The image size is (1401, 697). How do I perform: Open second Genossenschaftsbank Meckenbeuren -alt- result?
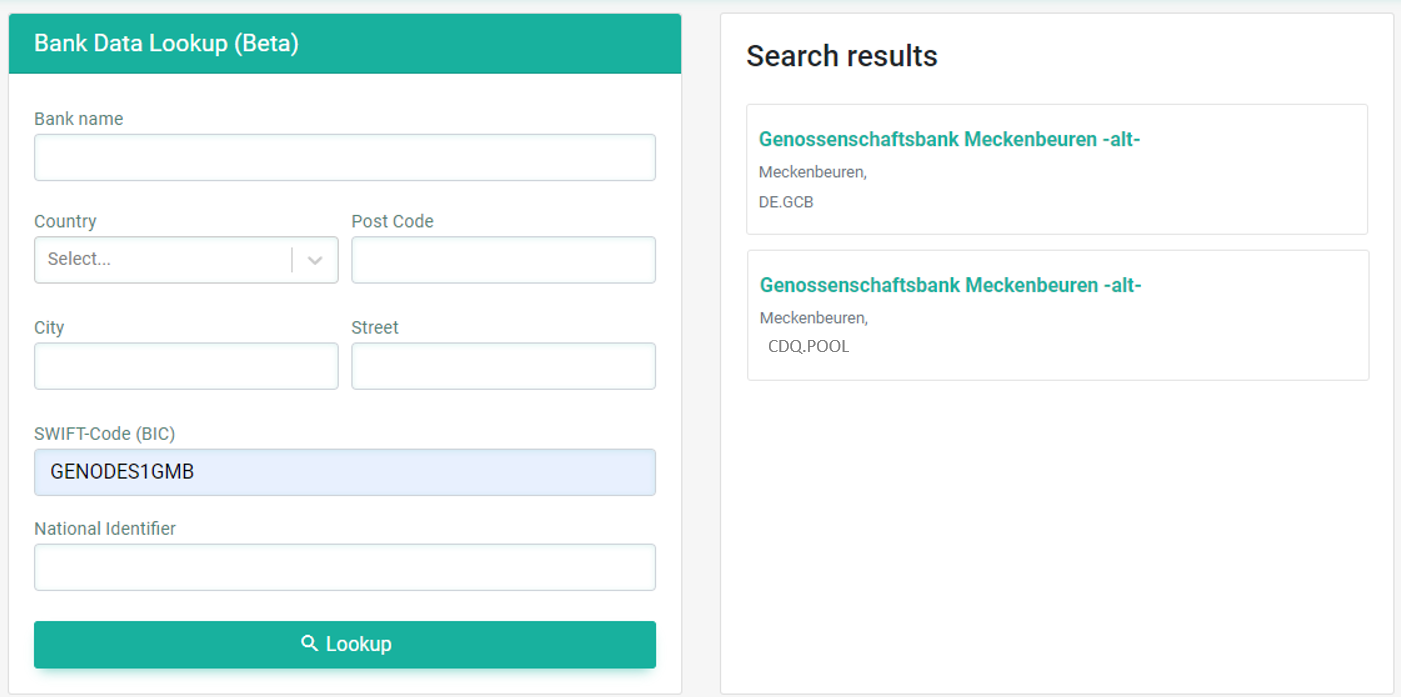click(950, 286)
